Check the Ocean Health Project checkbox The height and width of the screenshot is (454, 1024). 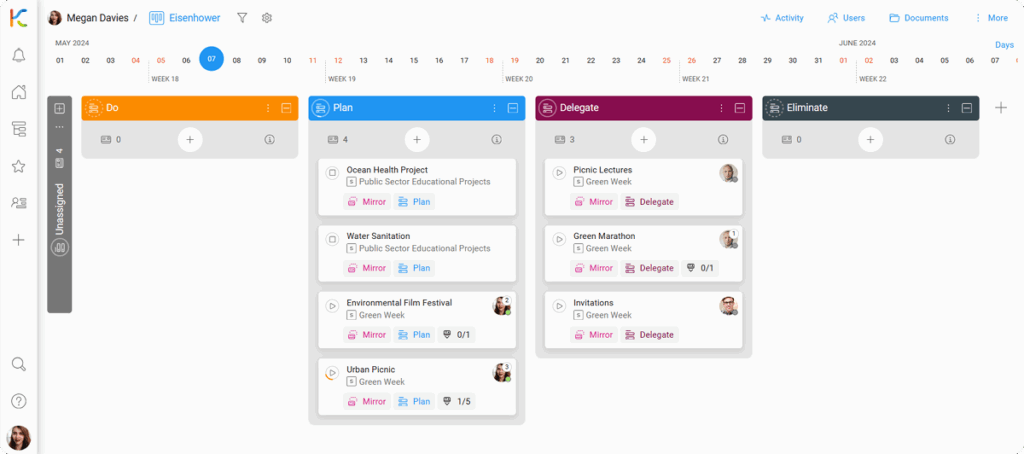coord(333,172)
